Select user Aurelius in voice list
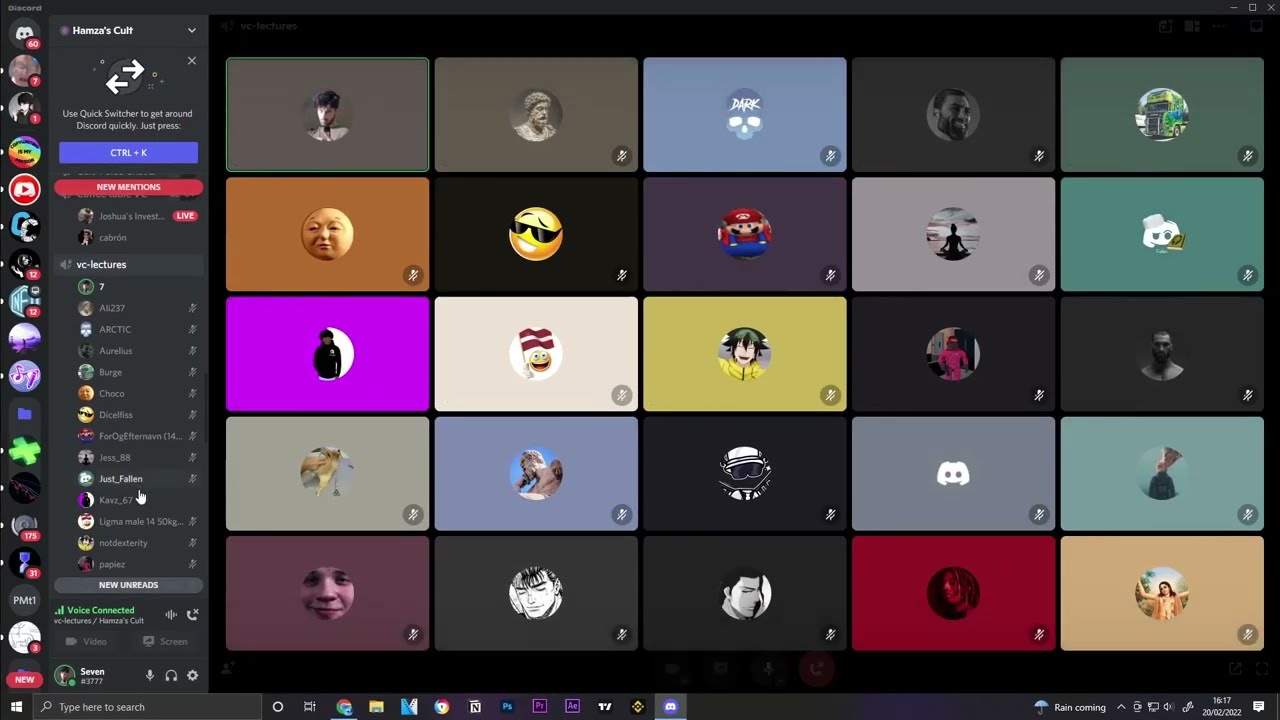This screenshot has width=1280, height=720. pyautogui.click(x=136, y=351)
